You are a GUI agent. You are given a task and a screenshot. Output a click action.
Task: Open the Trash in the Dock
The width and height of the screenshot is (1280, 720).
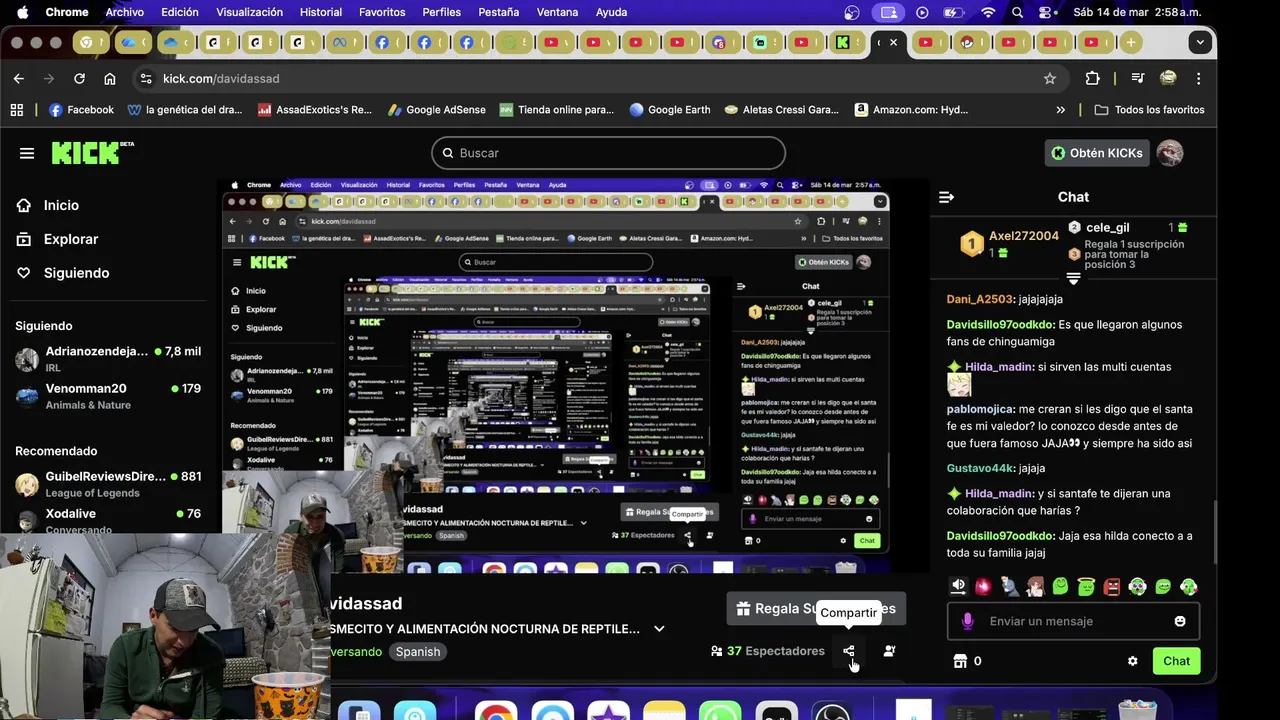pos(1136,710)
